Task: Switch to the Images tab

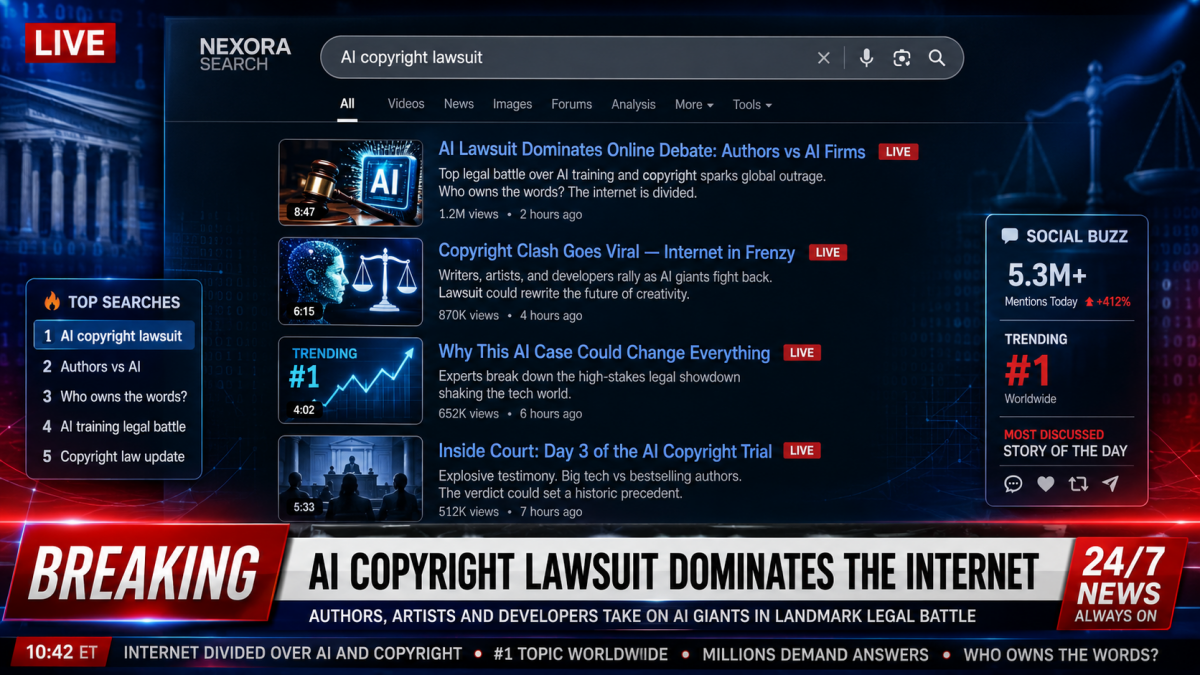Action: pos(512,104)
